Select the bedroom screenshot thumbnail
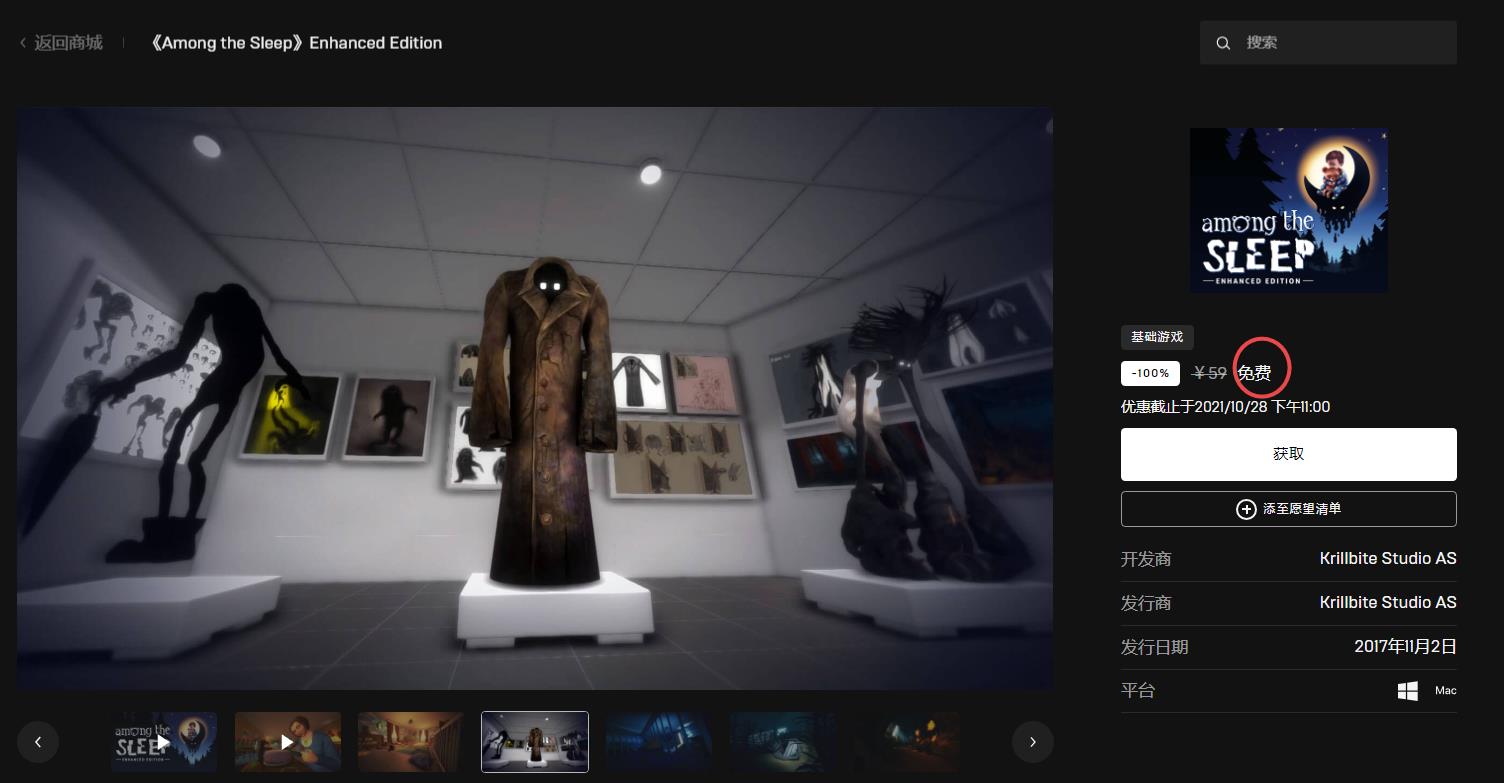This screenshot has height=783, width=1504. pyautogui.click(x=411, y=742)
